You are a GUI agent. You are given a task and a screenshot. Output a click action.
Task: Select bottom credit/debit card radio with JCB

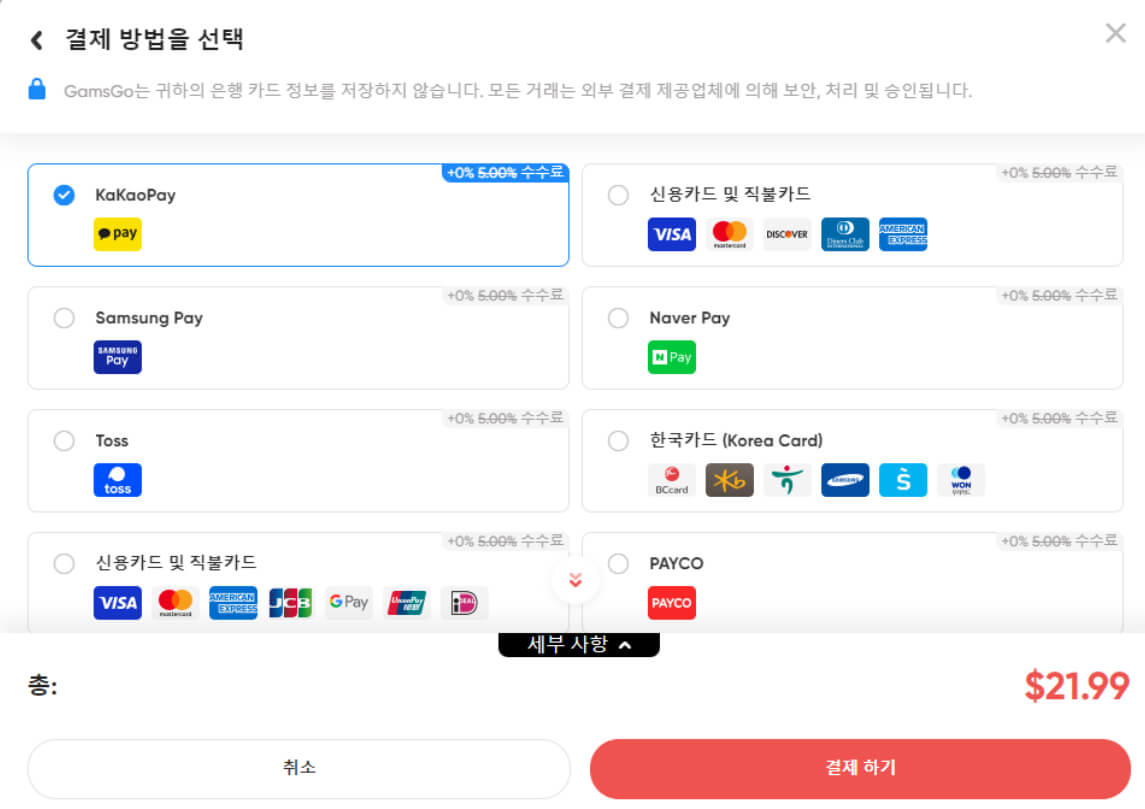tap(64, 563)
